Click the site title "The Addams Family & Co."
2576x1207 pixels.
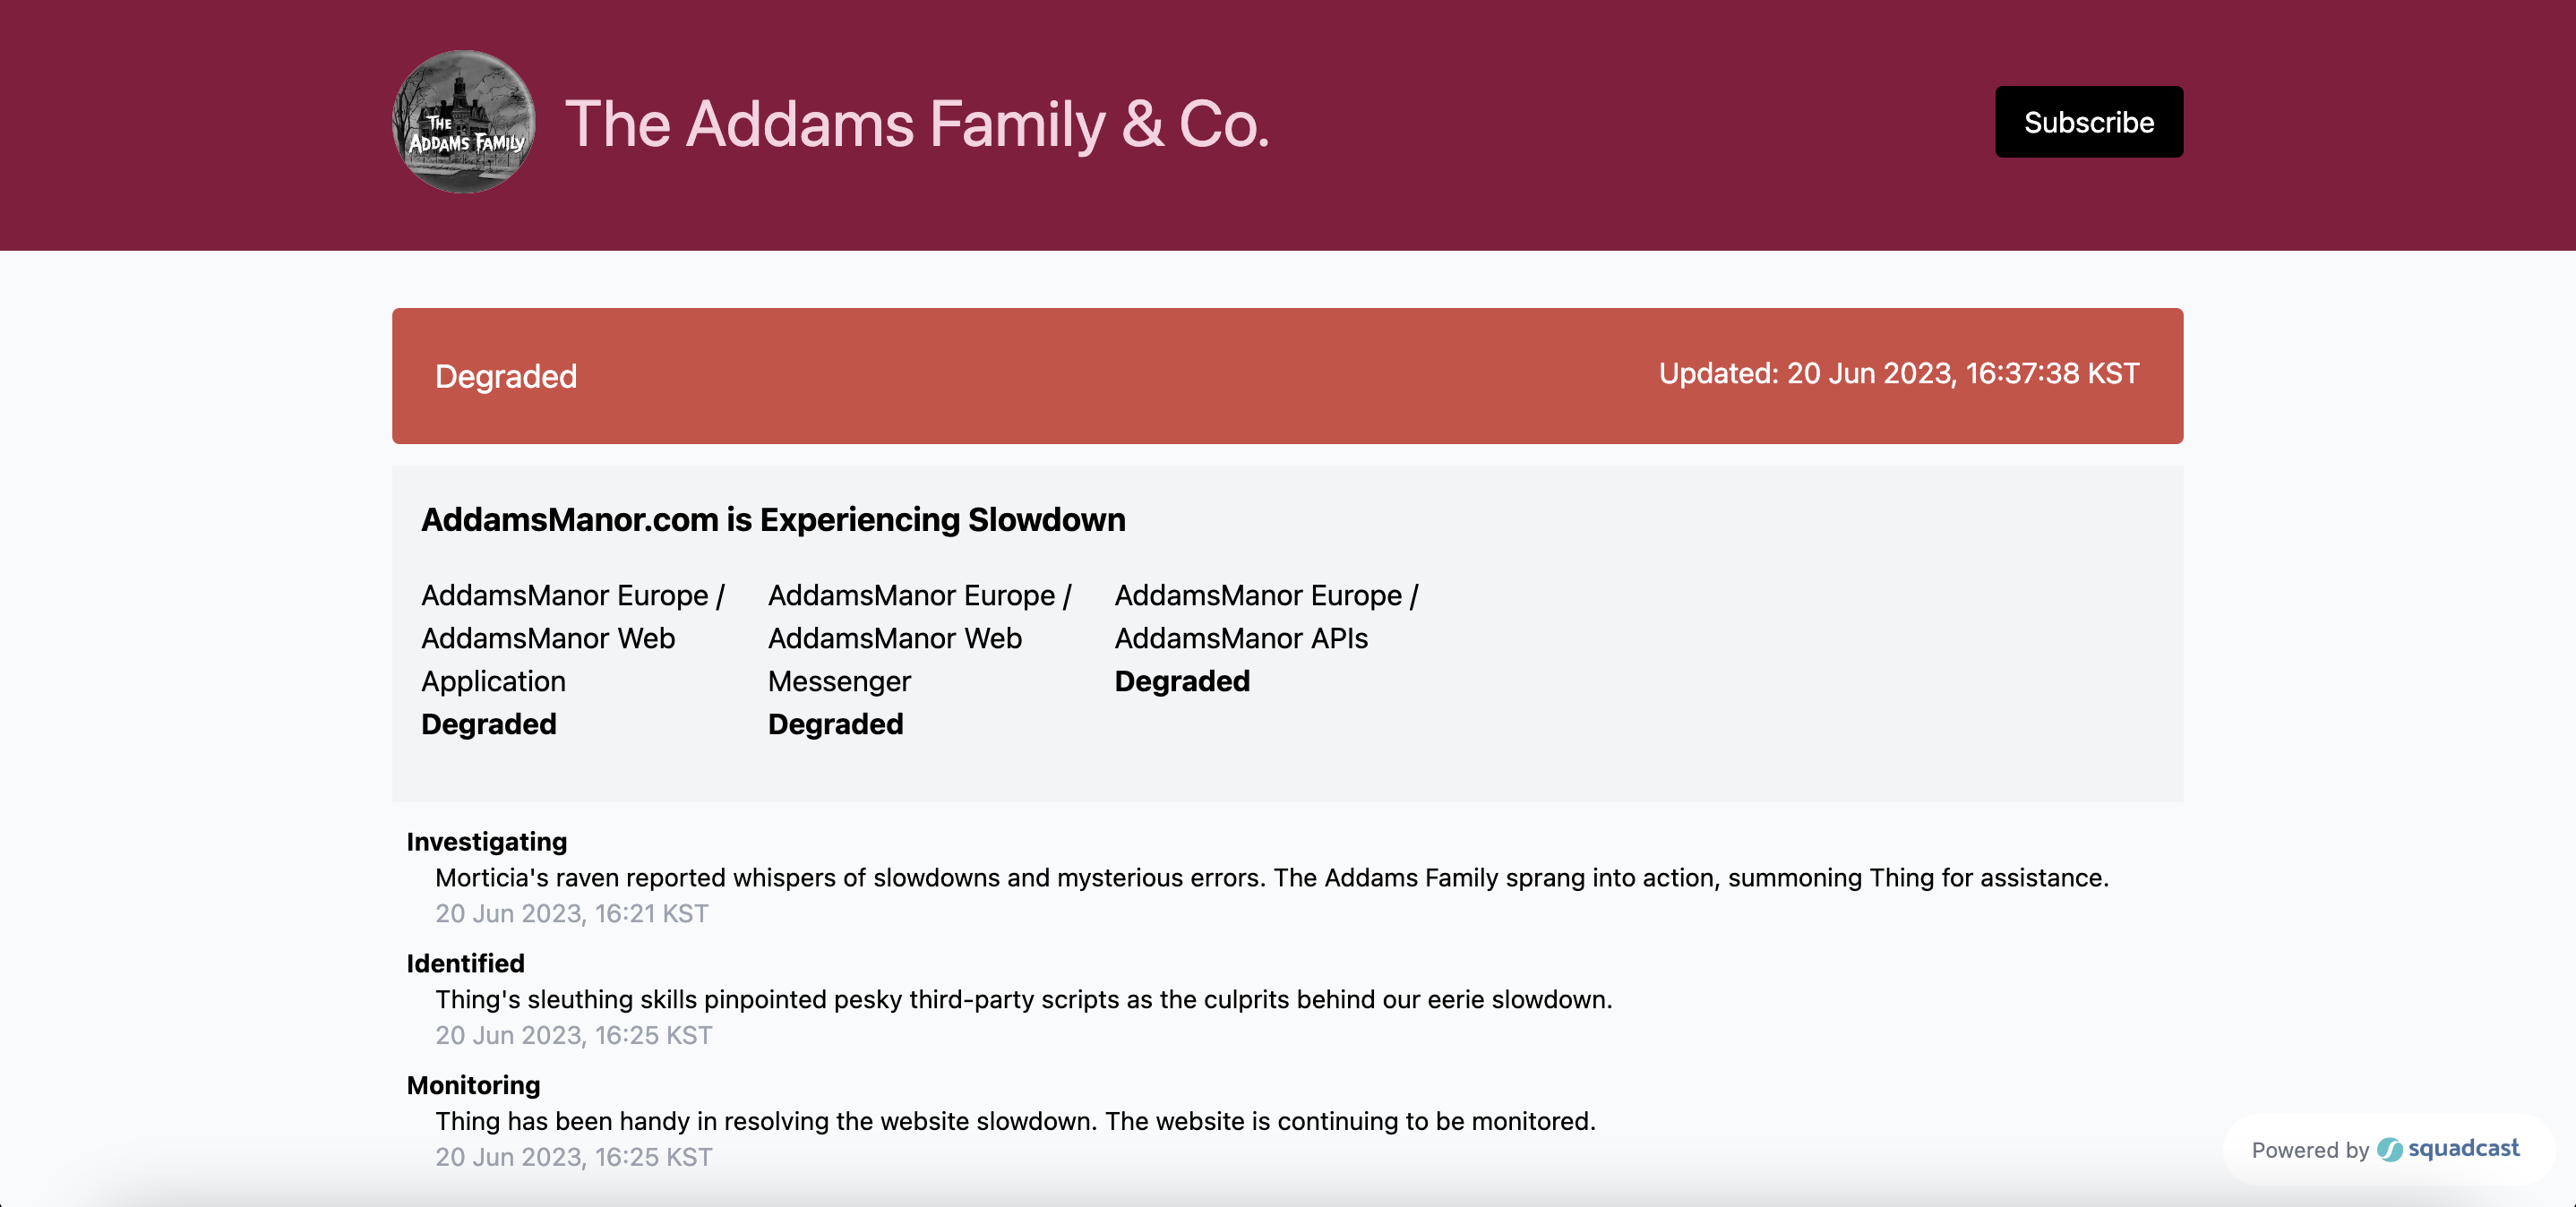tap(917, 124)
